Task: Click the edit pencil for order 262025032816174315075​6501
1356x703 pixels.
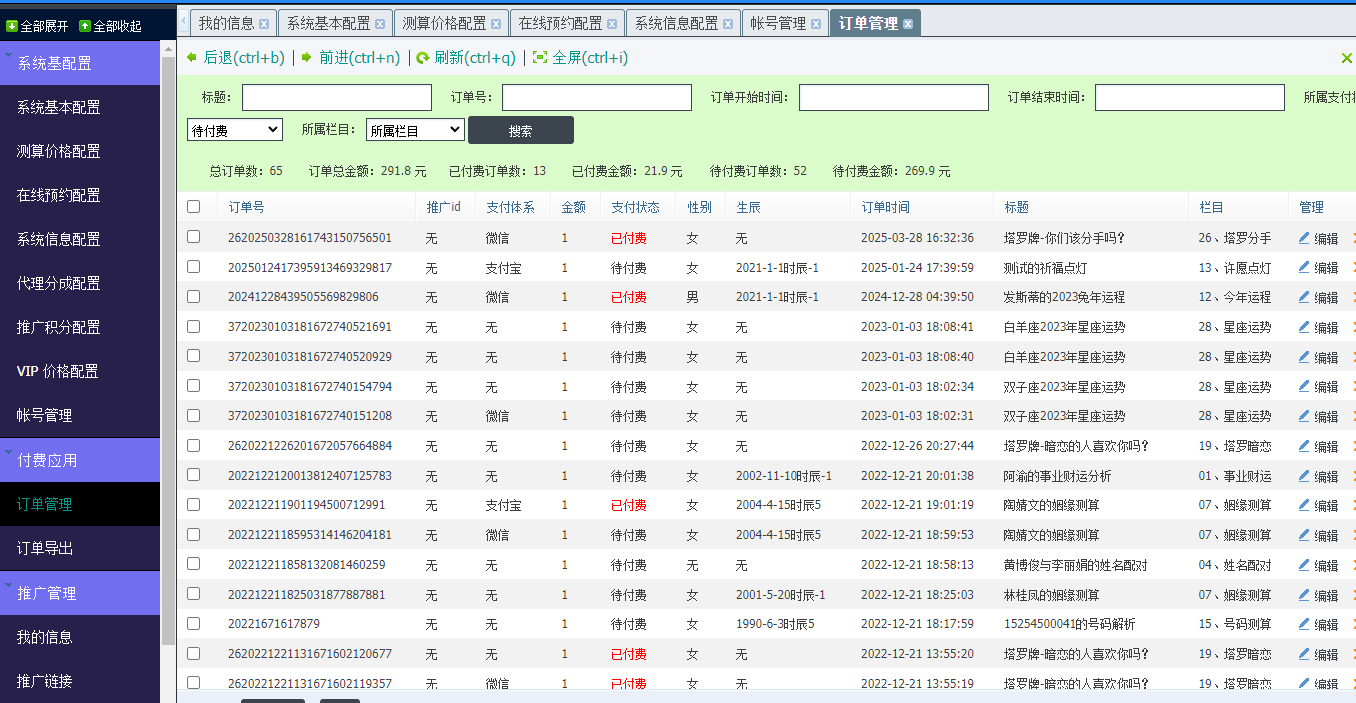Action: click(1303, 238)
